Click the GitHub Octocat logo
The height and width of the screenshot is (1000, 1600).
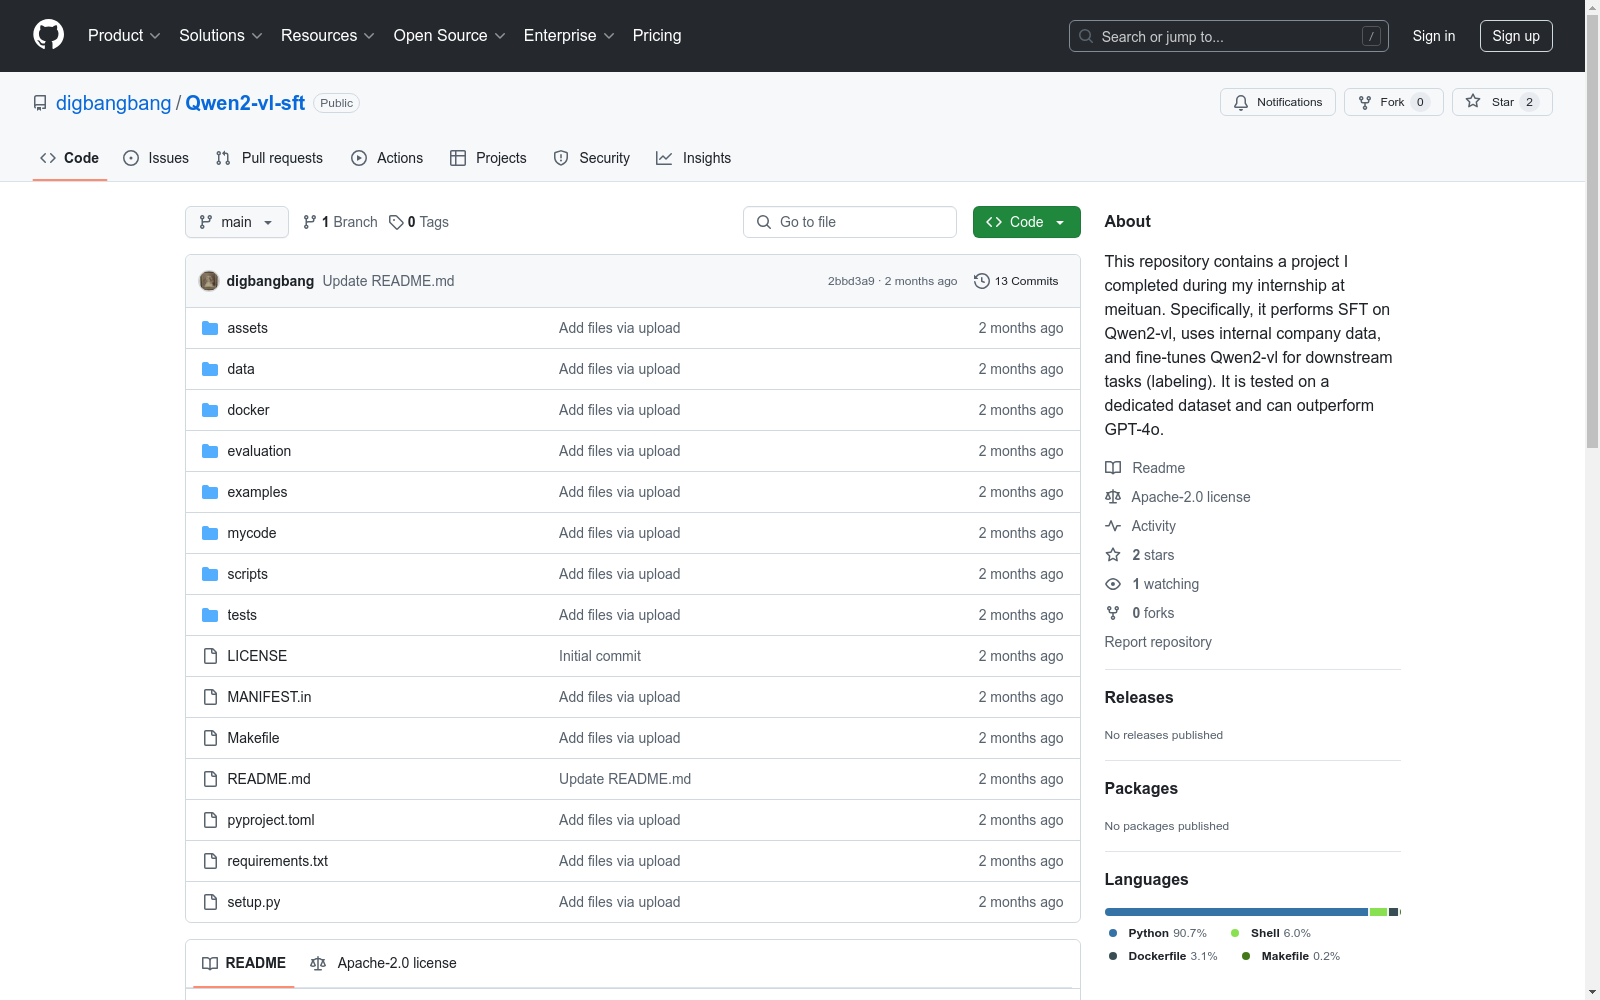pyautogui.click(x=48, y=35)
